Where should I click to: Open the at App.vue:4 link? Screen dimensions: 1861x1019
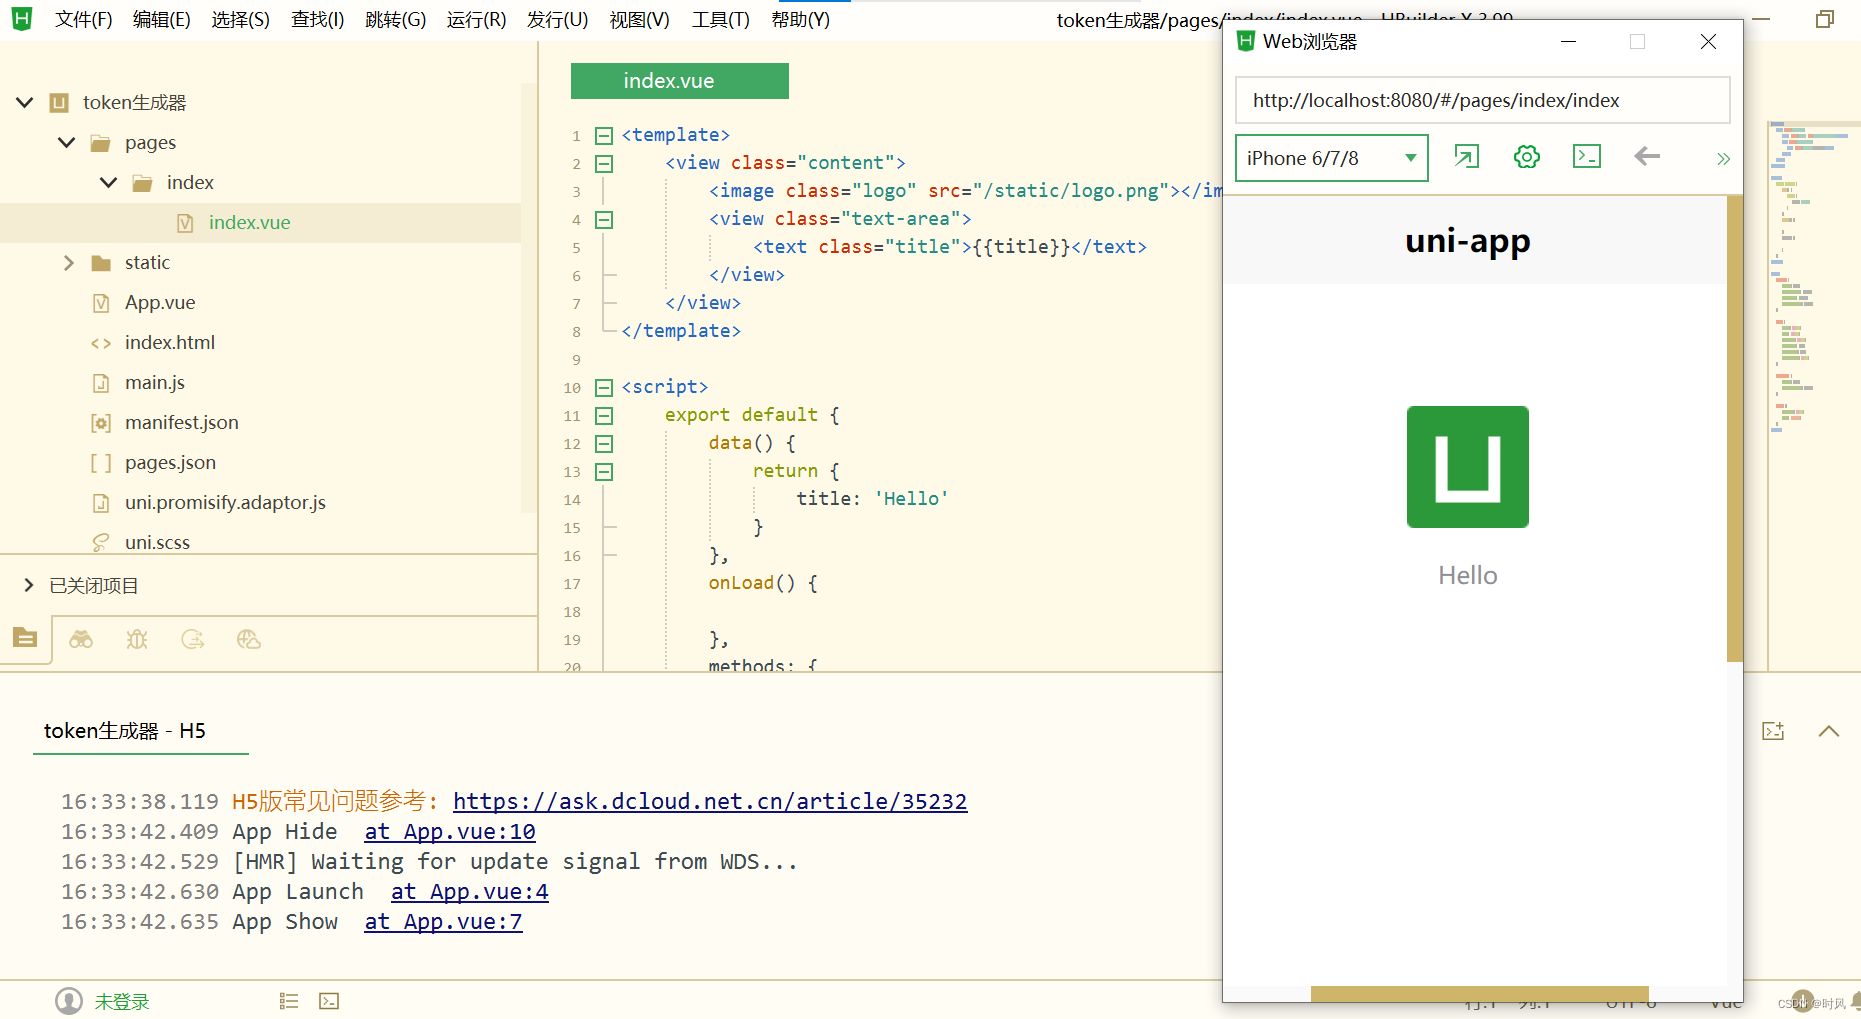click(x=470, y=891)
